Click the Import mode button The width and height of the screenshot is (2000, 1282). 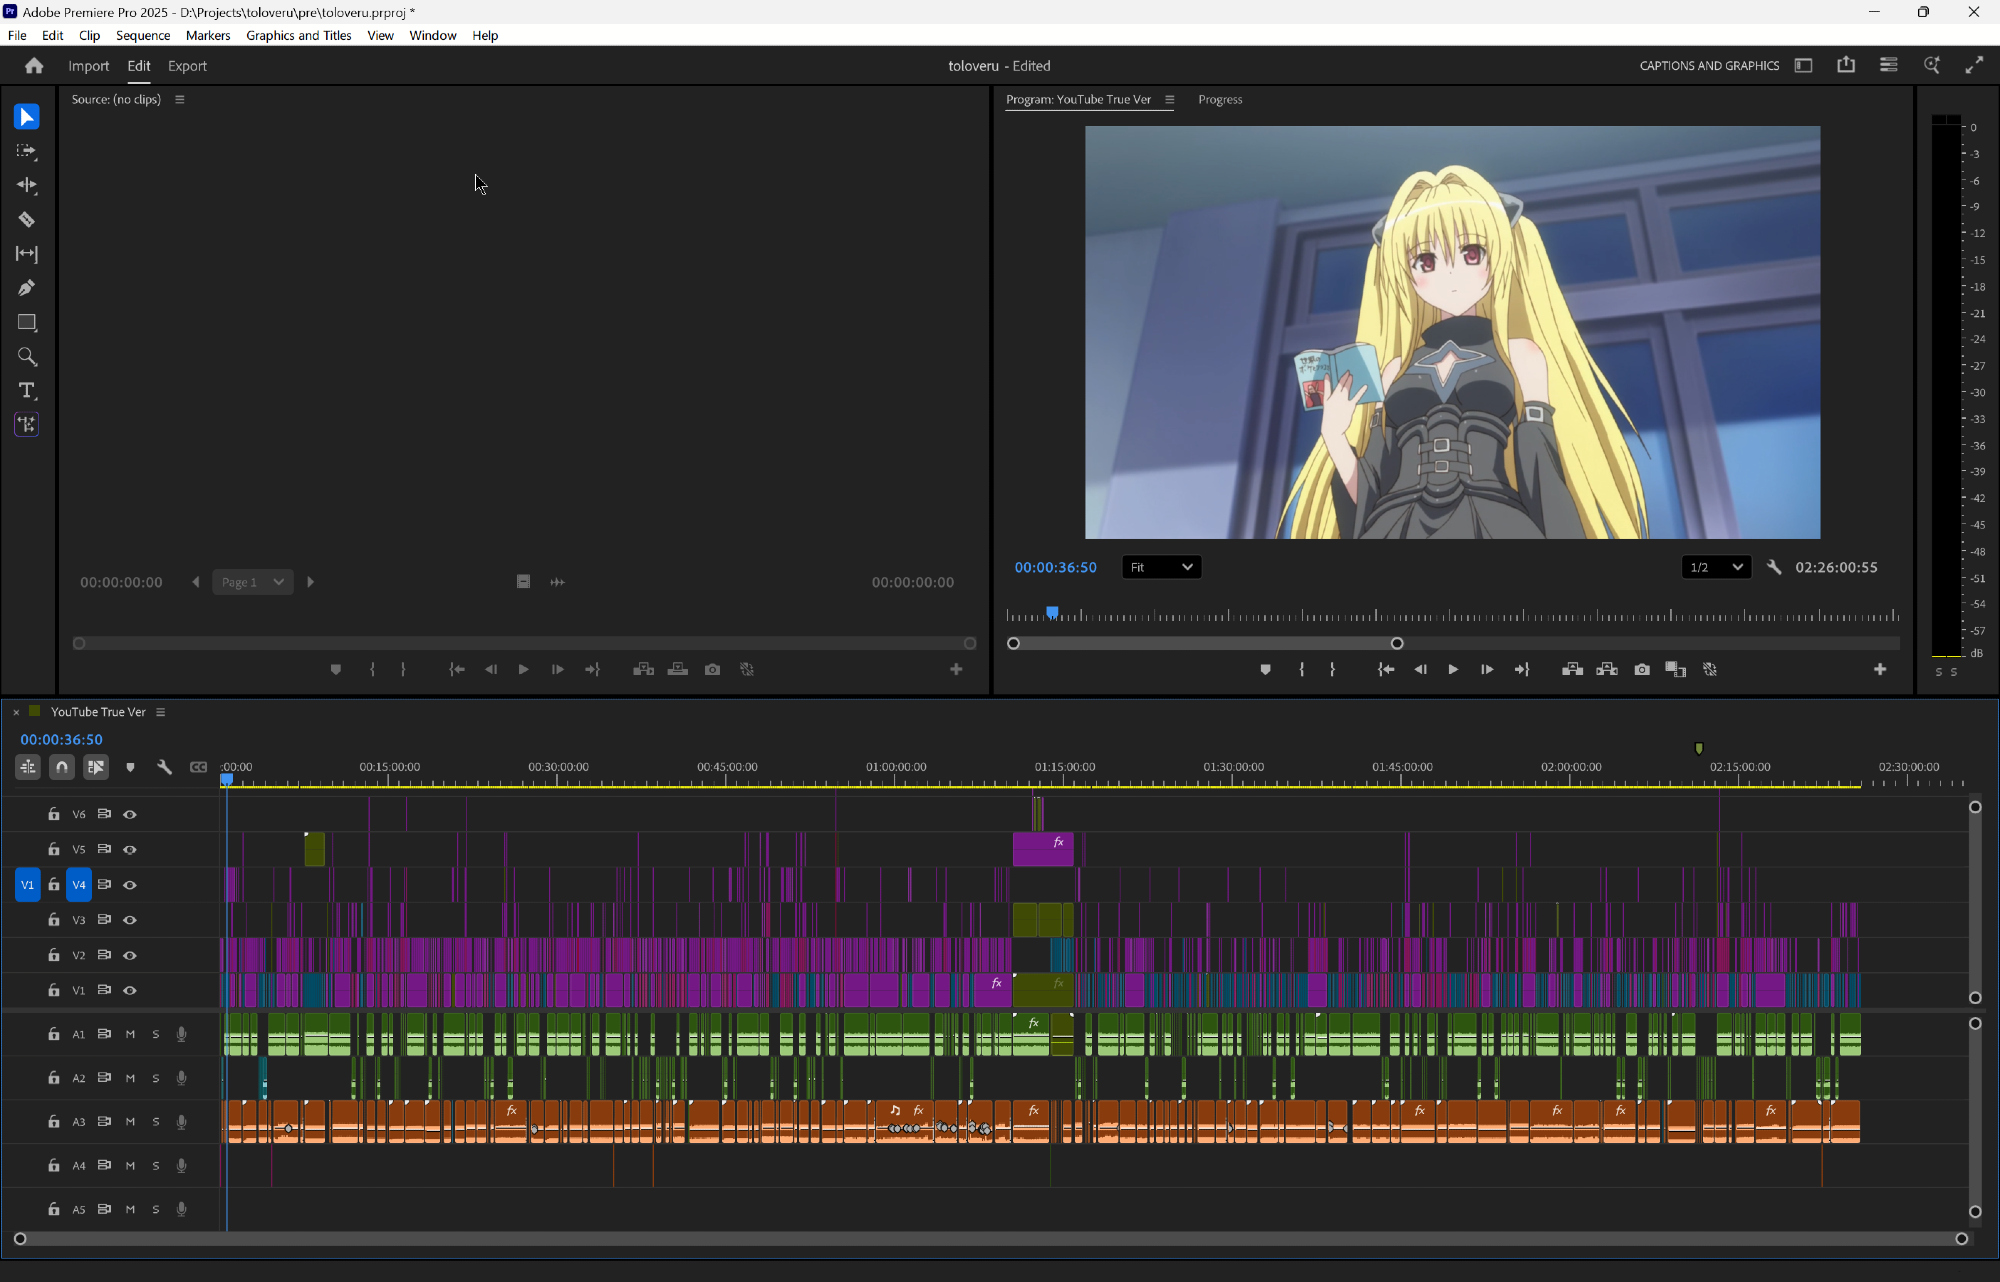[88, 66]
